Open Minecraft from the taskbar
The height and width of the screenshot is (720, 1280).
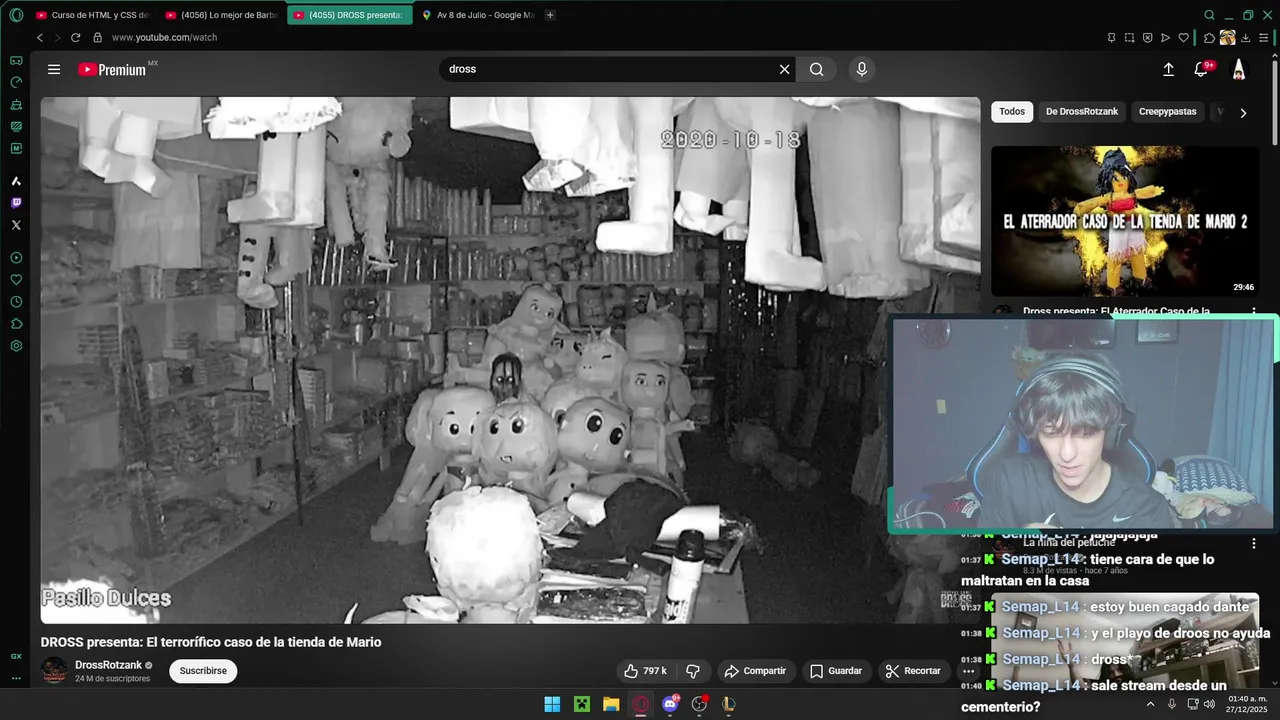(581, 704)
